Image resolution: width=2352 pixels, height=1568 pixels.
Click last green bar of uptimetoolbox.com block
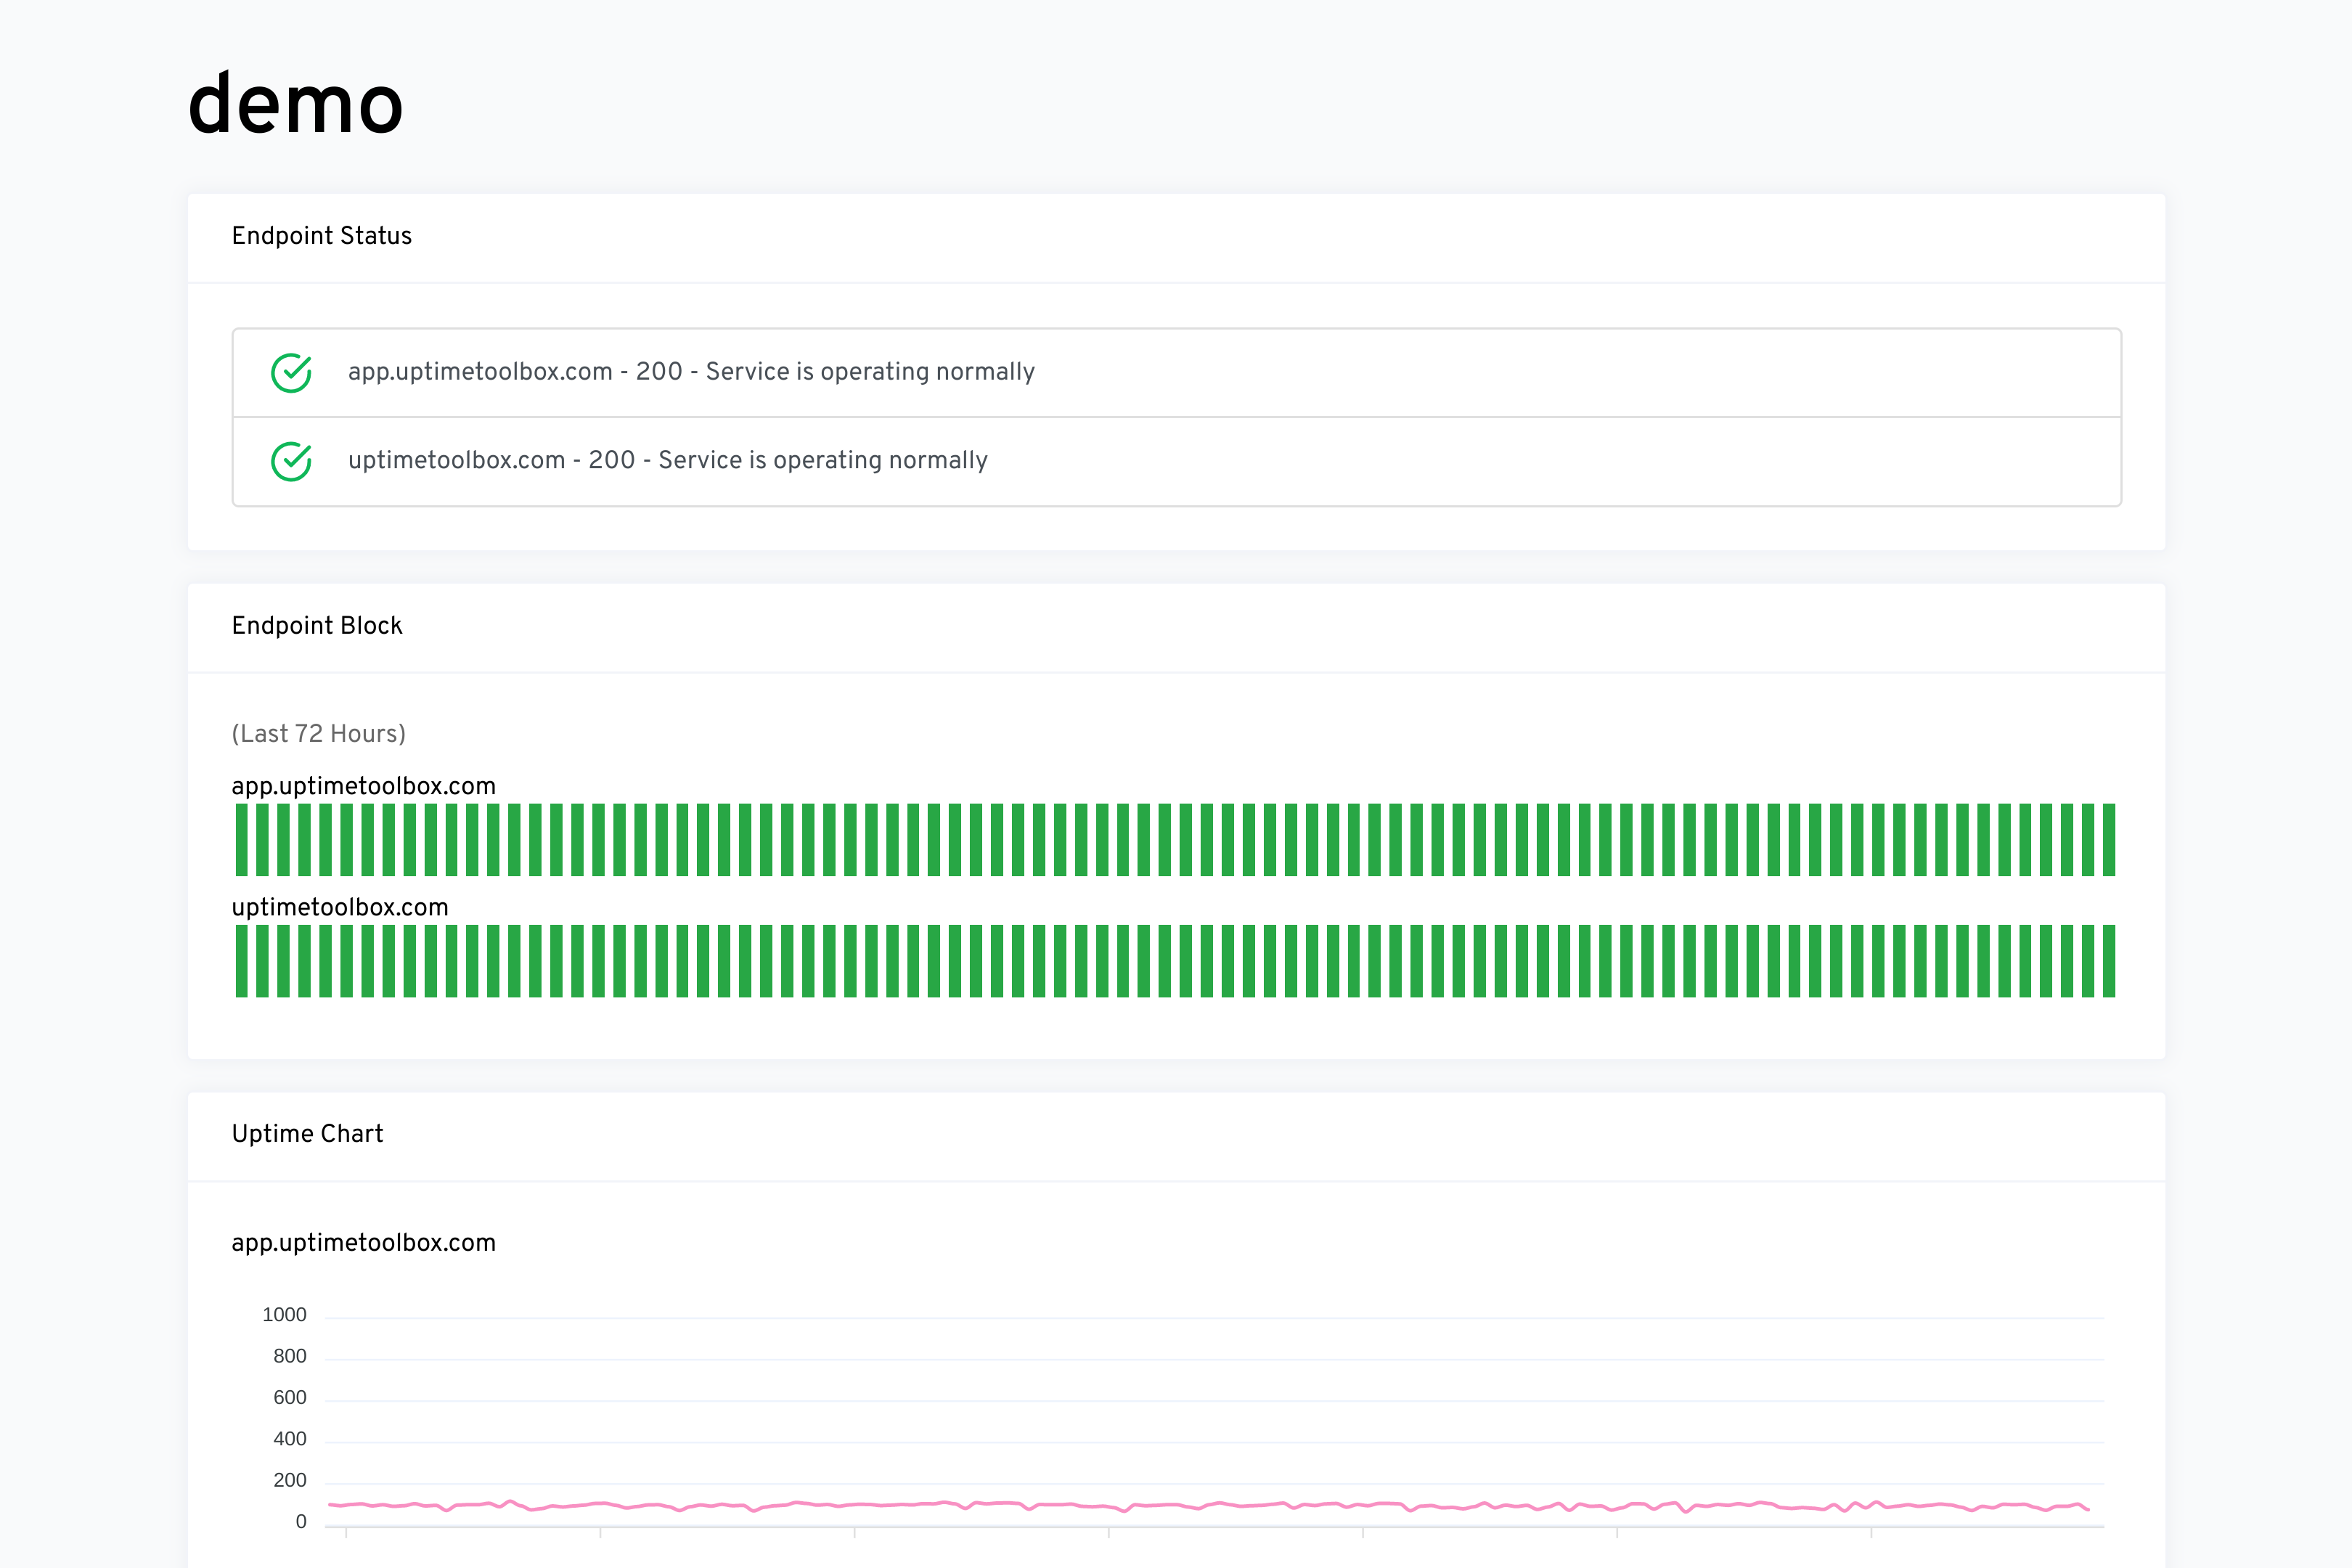coord(2109,961)
